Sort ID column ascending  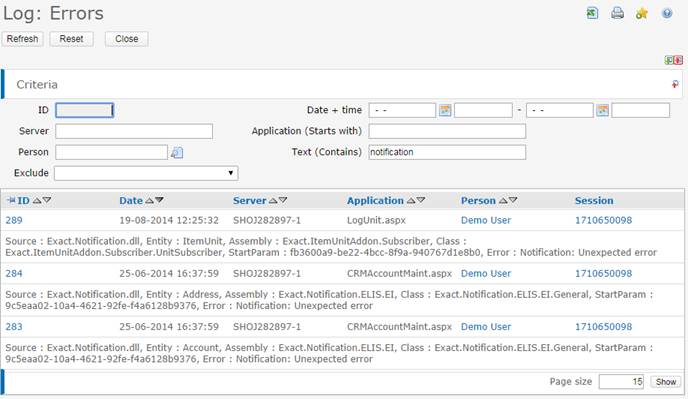(x=37, y=201)
